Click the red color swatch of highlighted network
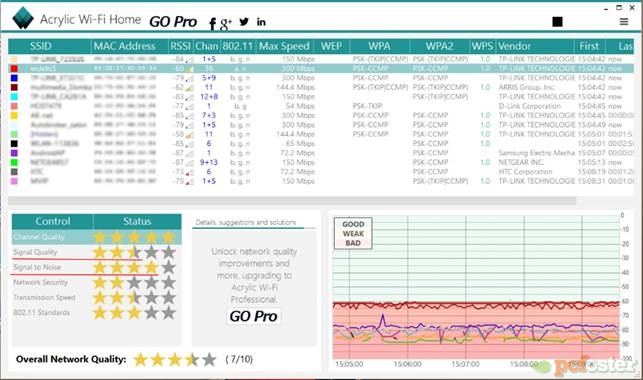 point(14,68)
